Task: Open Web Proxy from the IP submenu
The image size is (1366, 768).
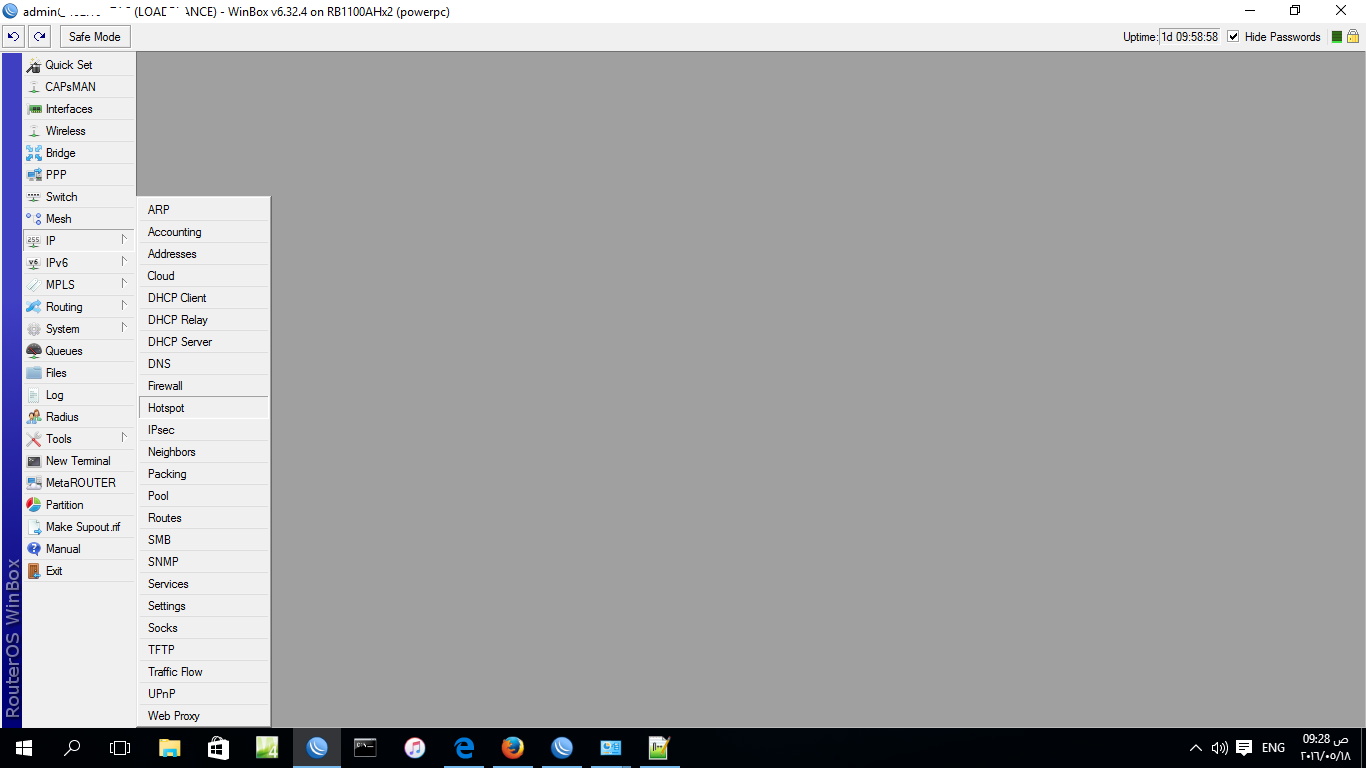Action: click(x=204, y=716)
